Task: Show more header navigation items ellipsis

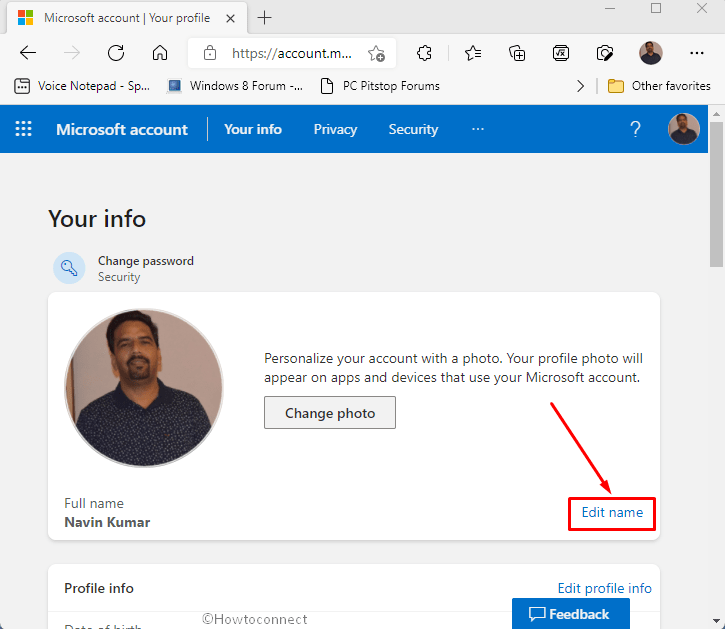Action: tap(478, 129)
